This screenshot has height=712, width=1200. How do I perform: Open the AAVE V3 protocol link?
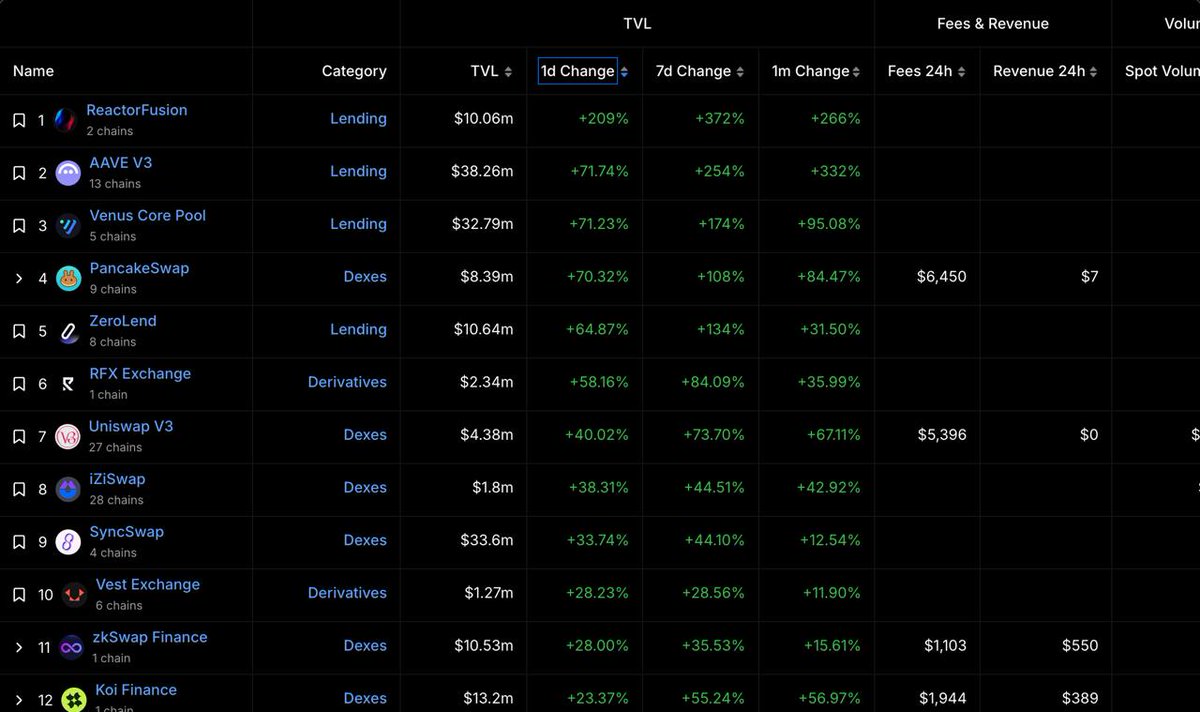(x=121, y=163)
